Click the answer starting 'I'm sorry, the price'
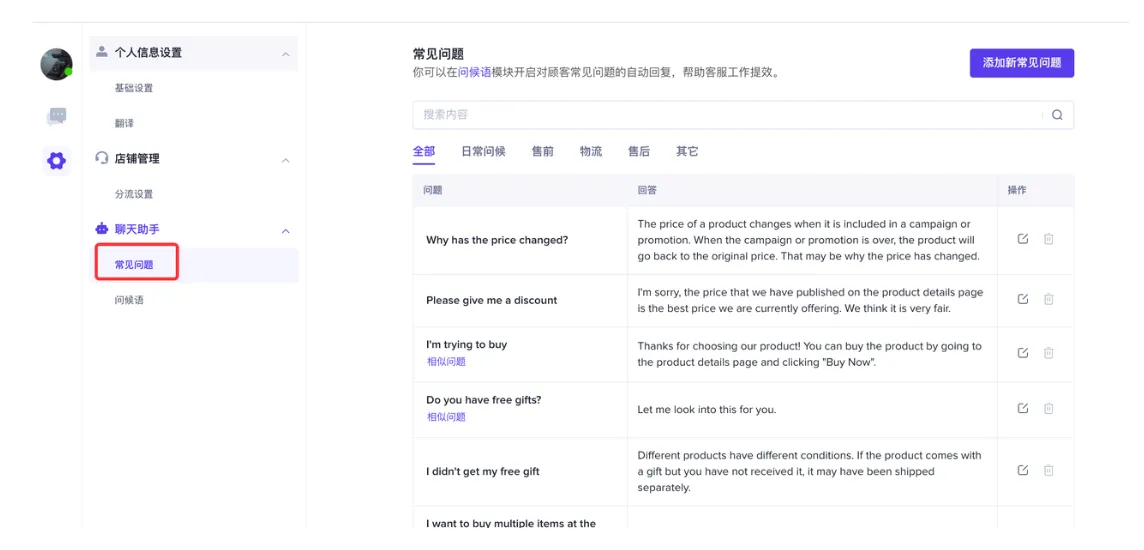 pos(811,300)
